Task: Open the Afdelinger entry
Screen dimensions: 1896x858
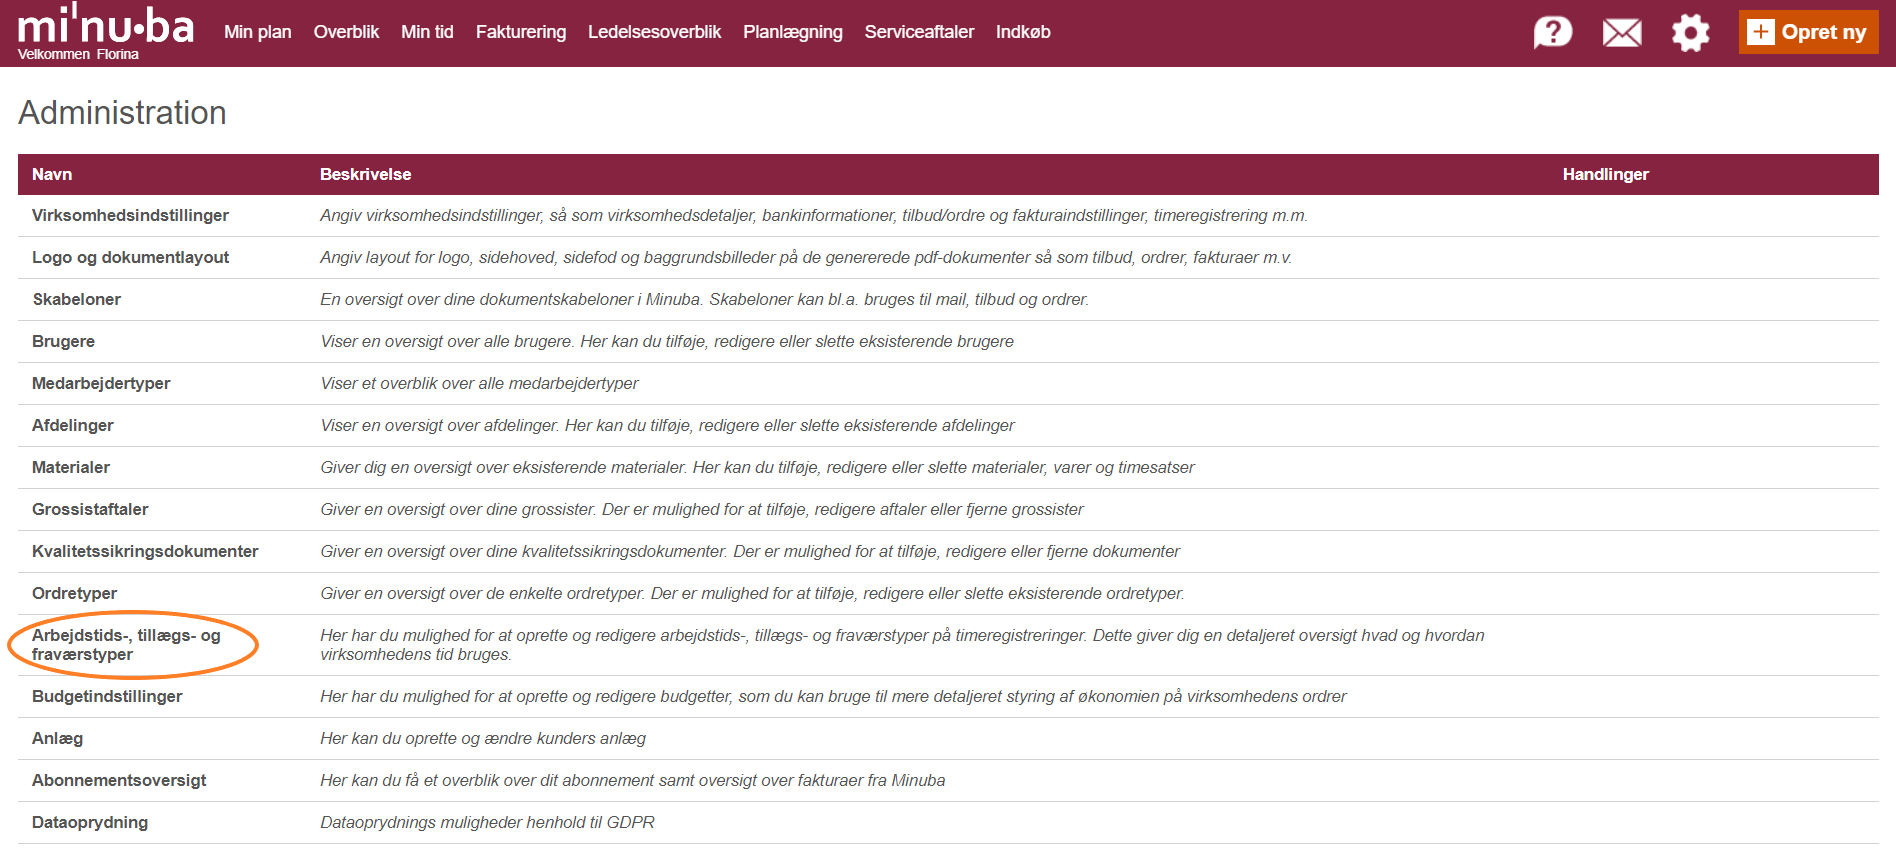Action: coord(72,425)
